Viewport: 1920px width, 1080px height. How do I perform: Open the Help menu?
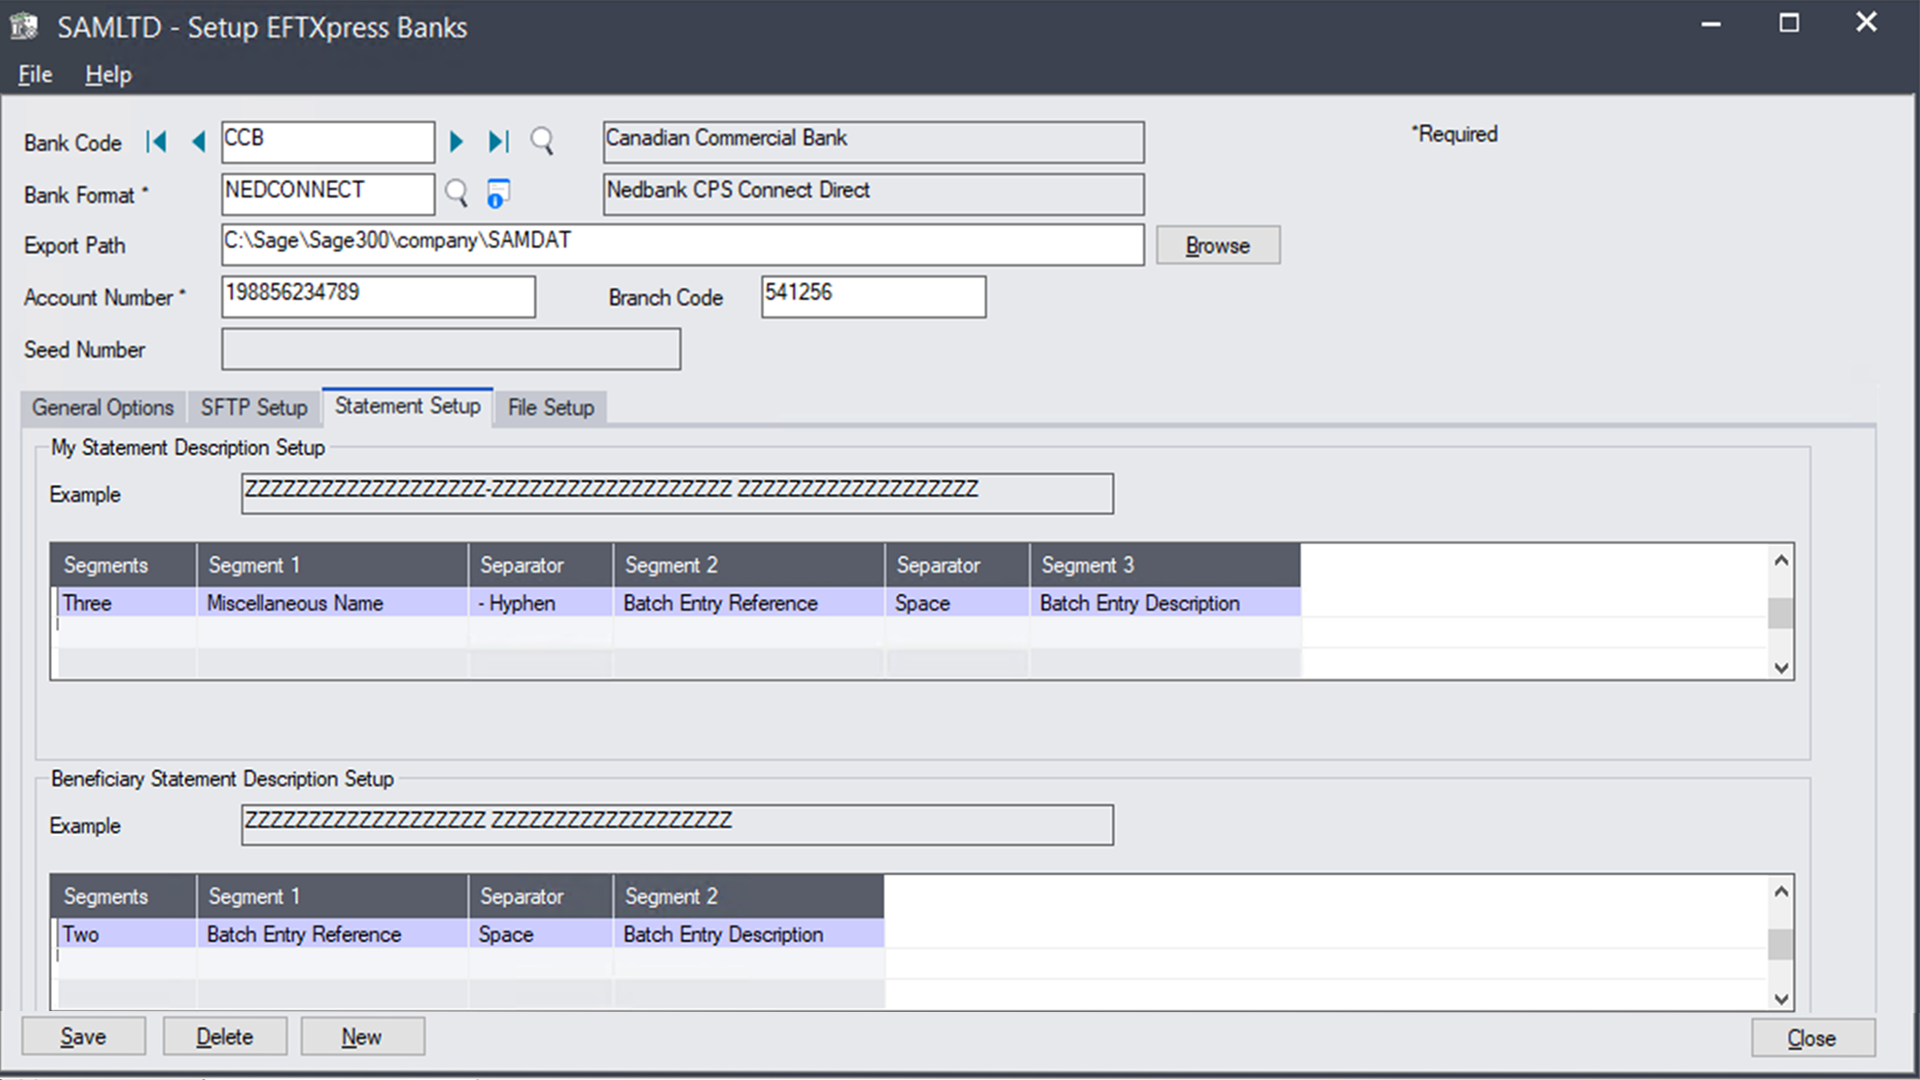(x=107, y=74)
